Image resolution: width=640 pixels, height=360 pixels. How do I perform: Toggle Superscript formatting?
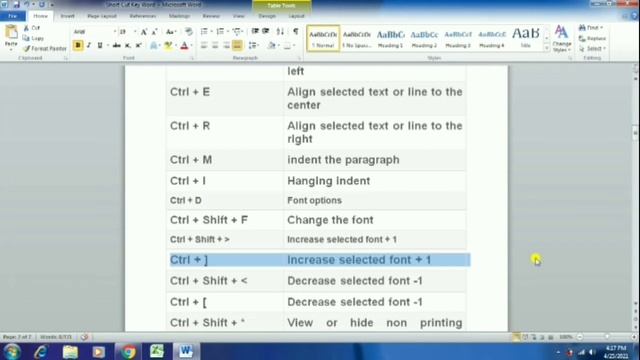pyautogui.click(x=138, y=45)
